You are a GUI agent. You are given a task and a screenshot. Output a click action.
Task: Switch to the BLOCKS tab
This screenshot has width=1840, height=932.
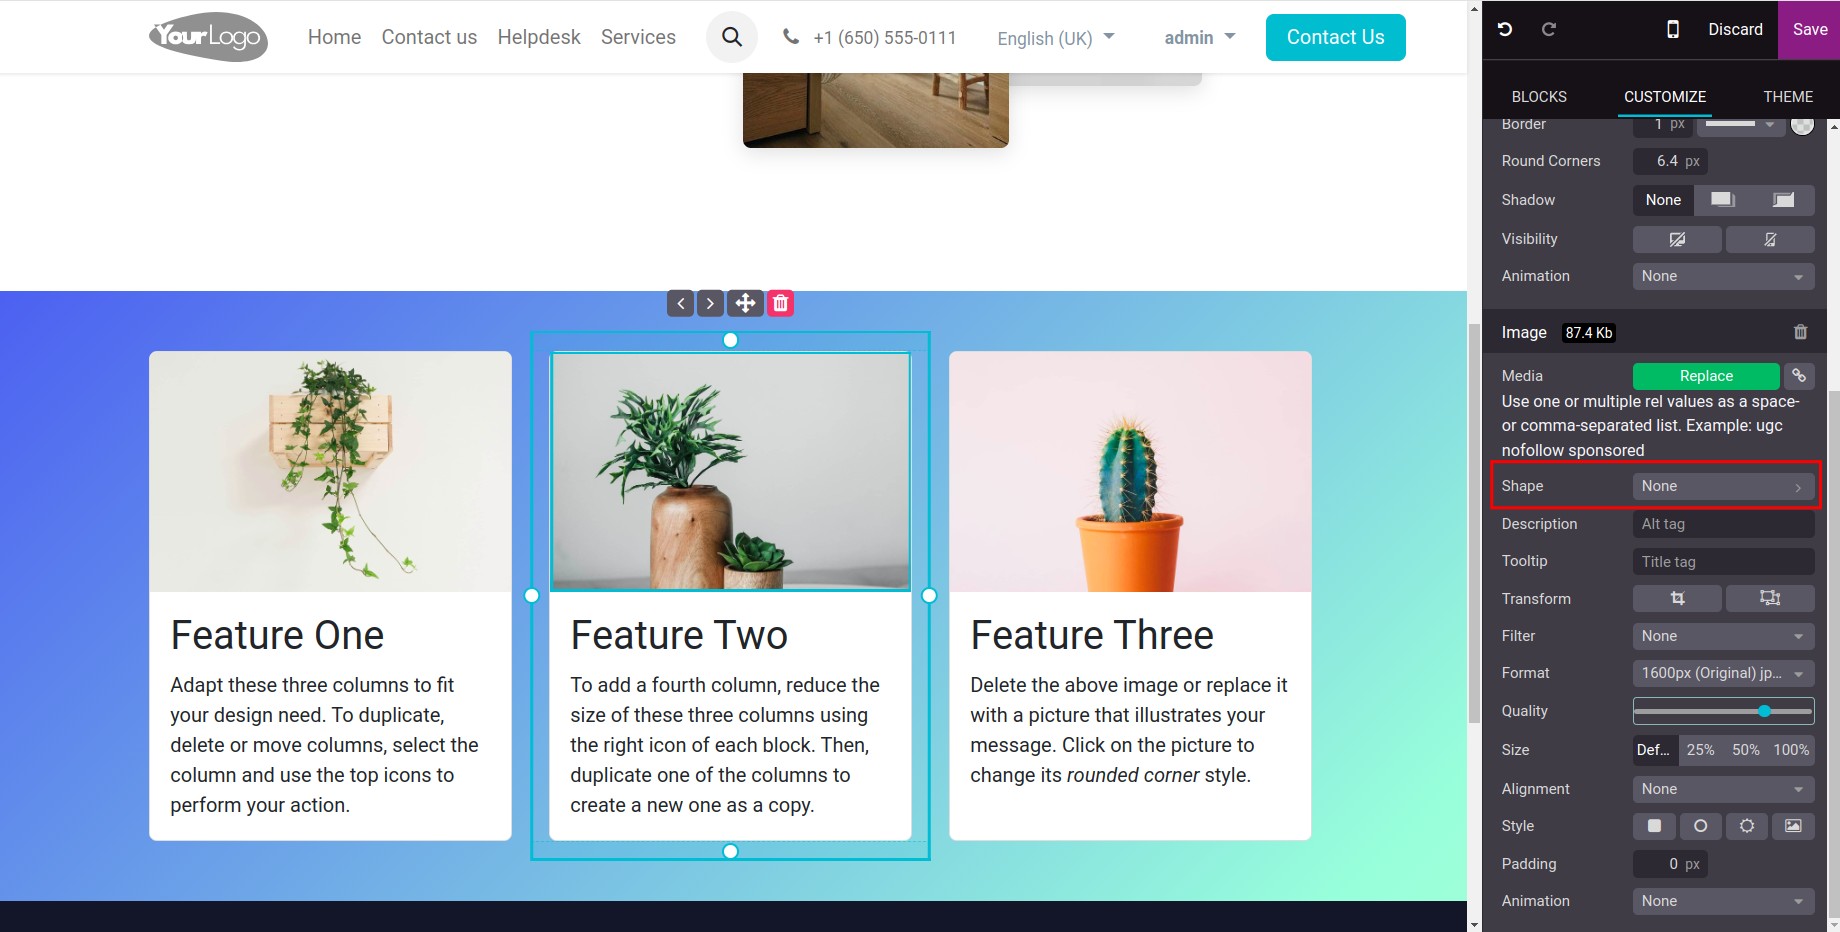tap(1539, 97)
